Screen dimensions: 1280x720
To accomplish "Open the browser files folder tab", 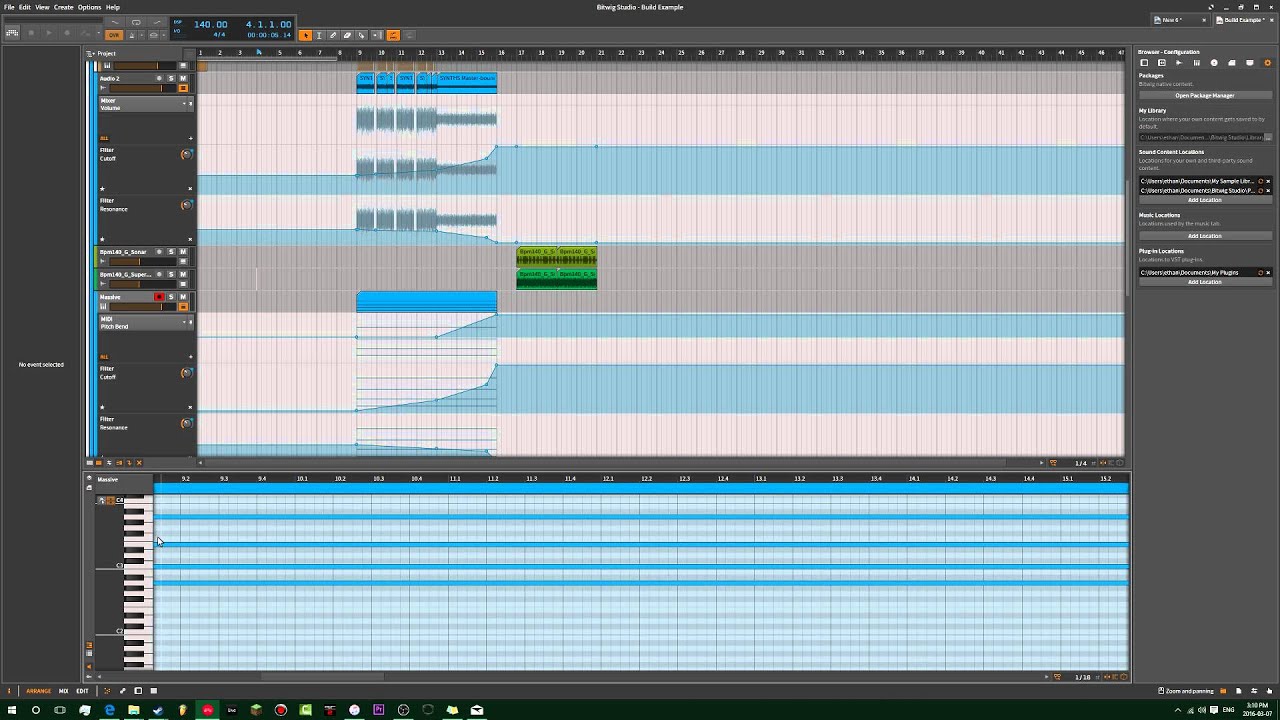I will coord(1232,63).
